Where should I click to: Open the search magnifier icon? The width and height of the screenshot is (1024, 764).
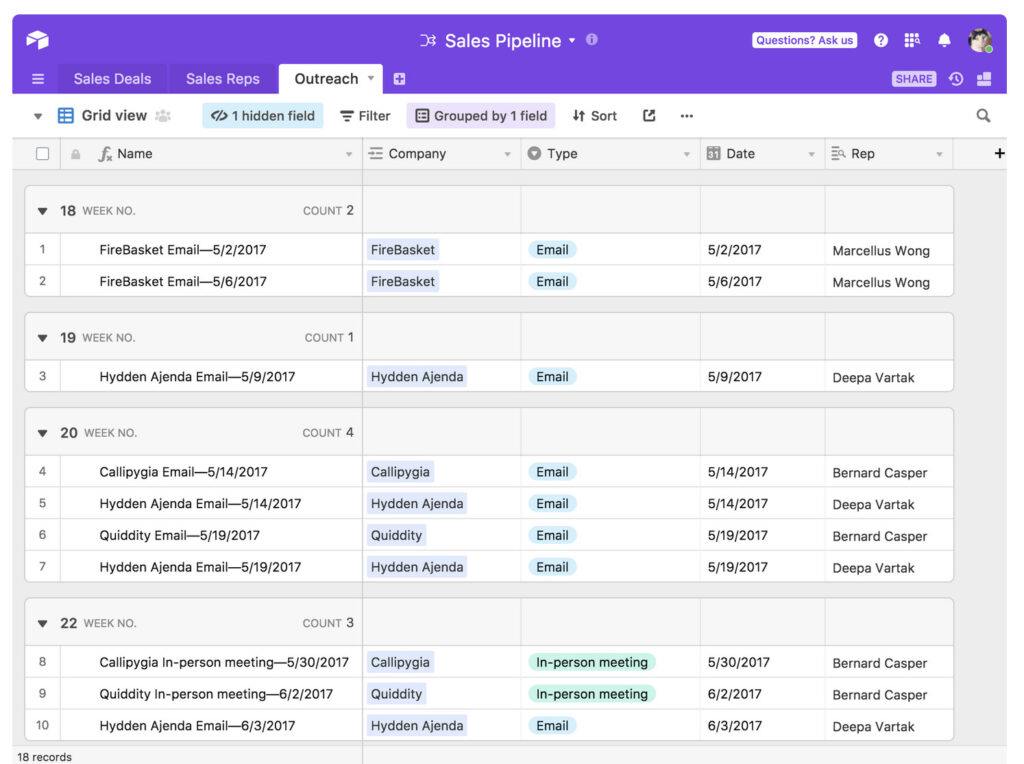[983, 116]
